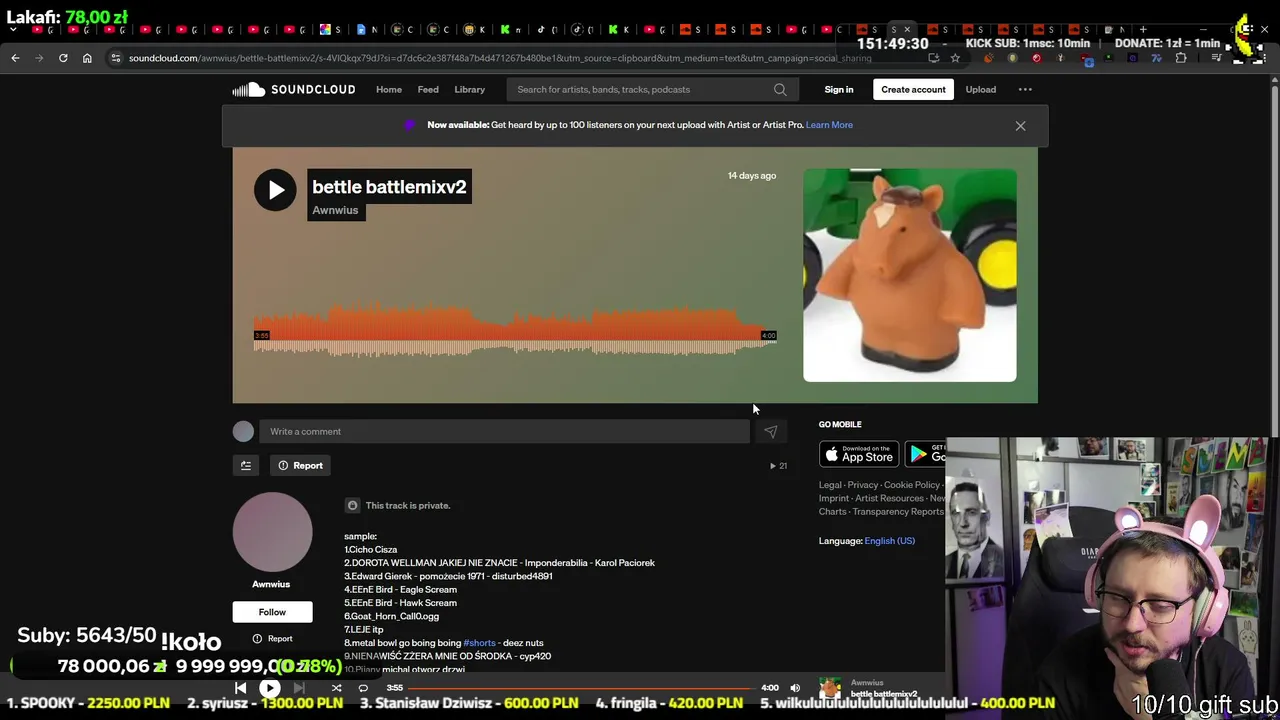The width and height of the screenshot is (1280, 720).
Task: Report the track with the Report button
Action: click(300, 465)
